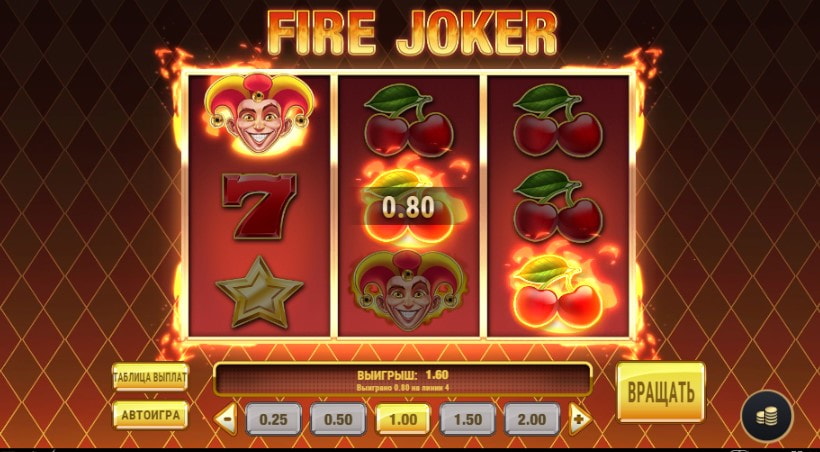Click the gold star symbol
Image resolution: width=820 pixels, height=452 pixels.
[259, 292]
